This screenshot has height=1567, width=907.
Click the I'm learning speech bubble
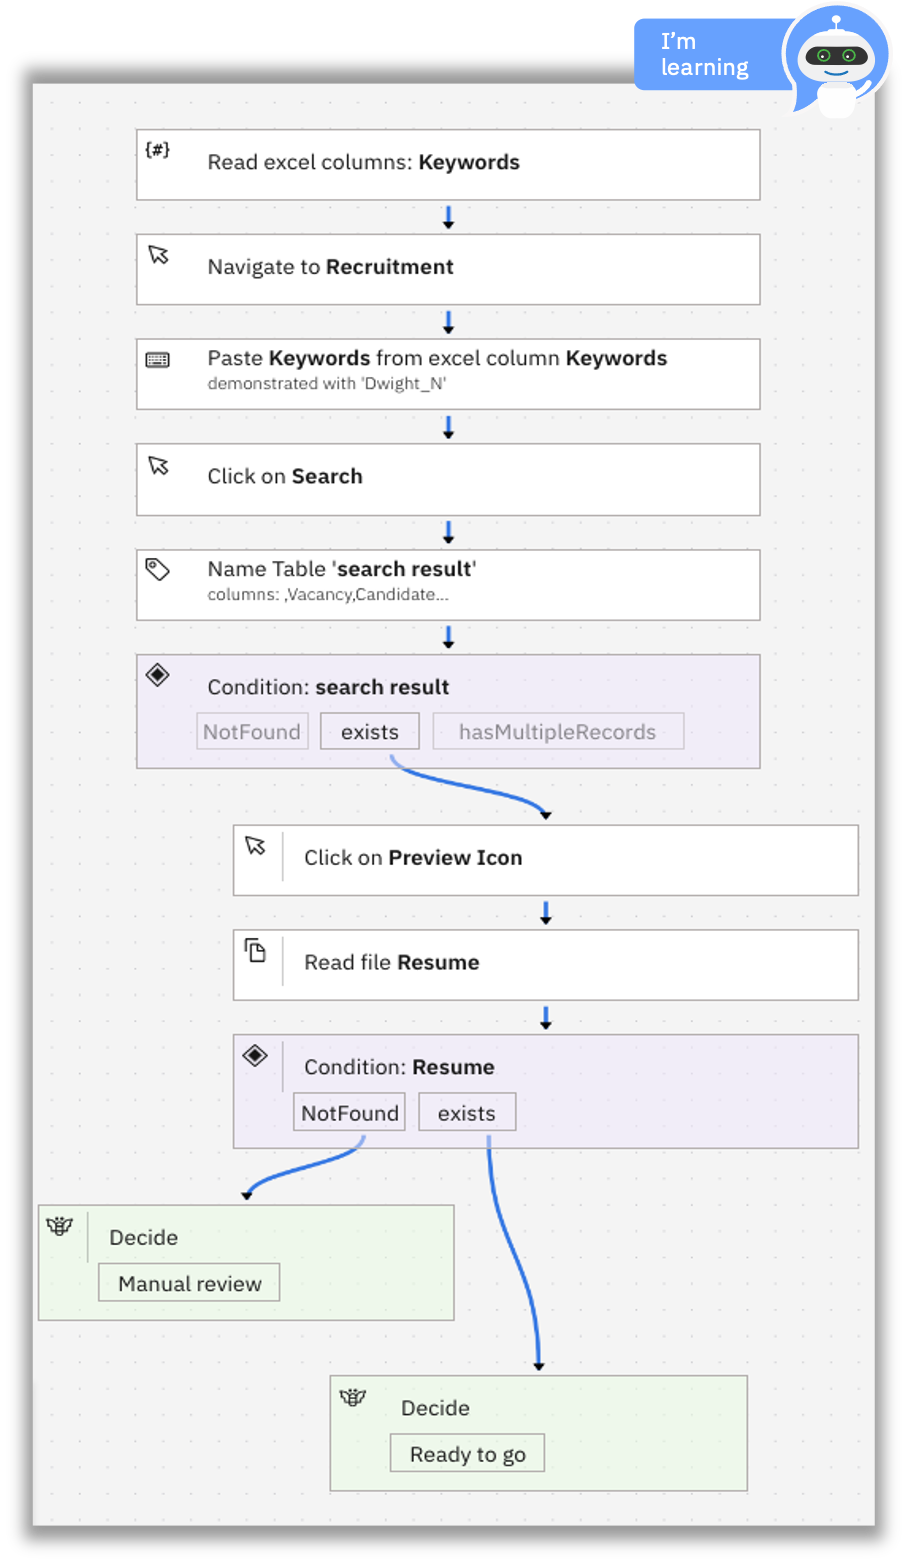pos(706,55)
